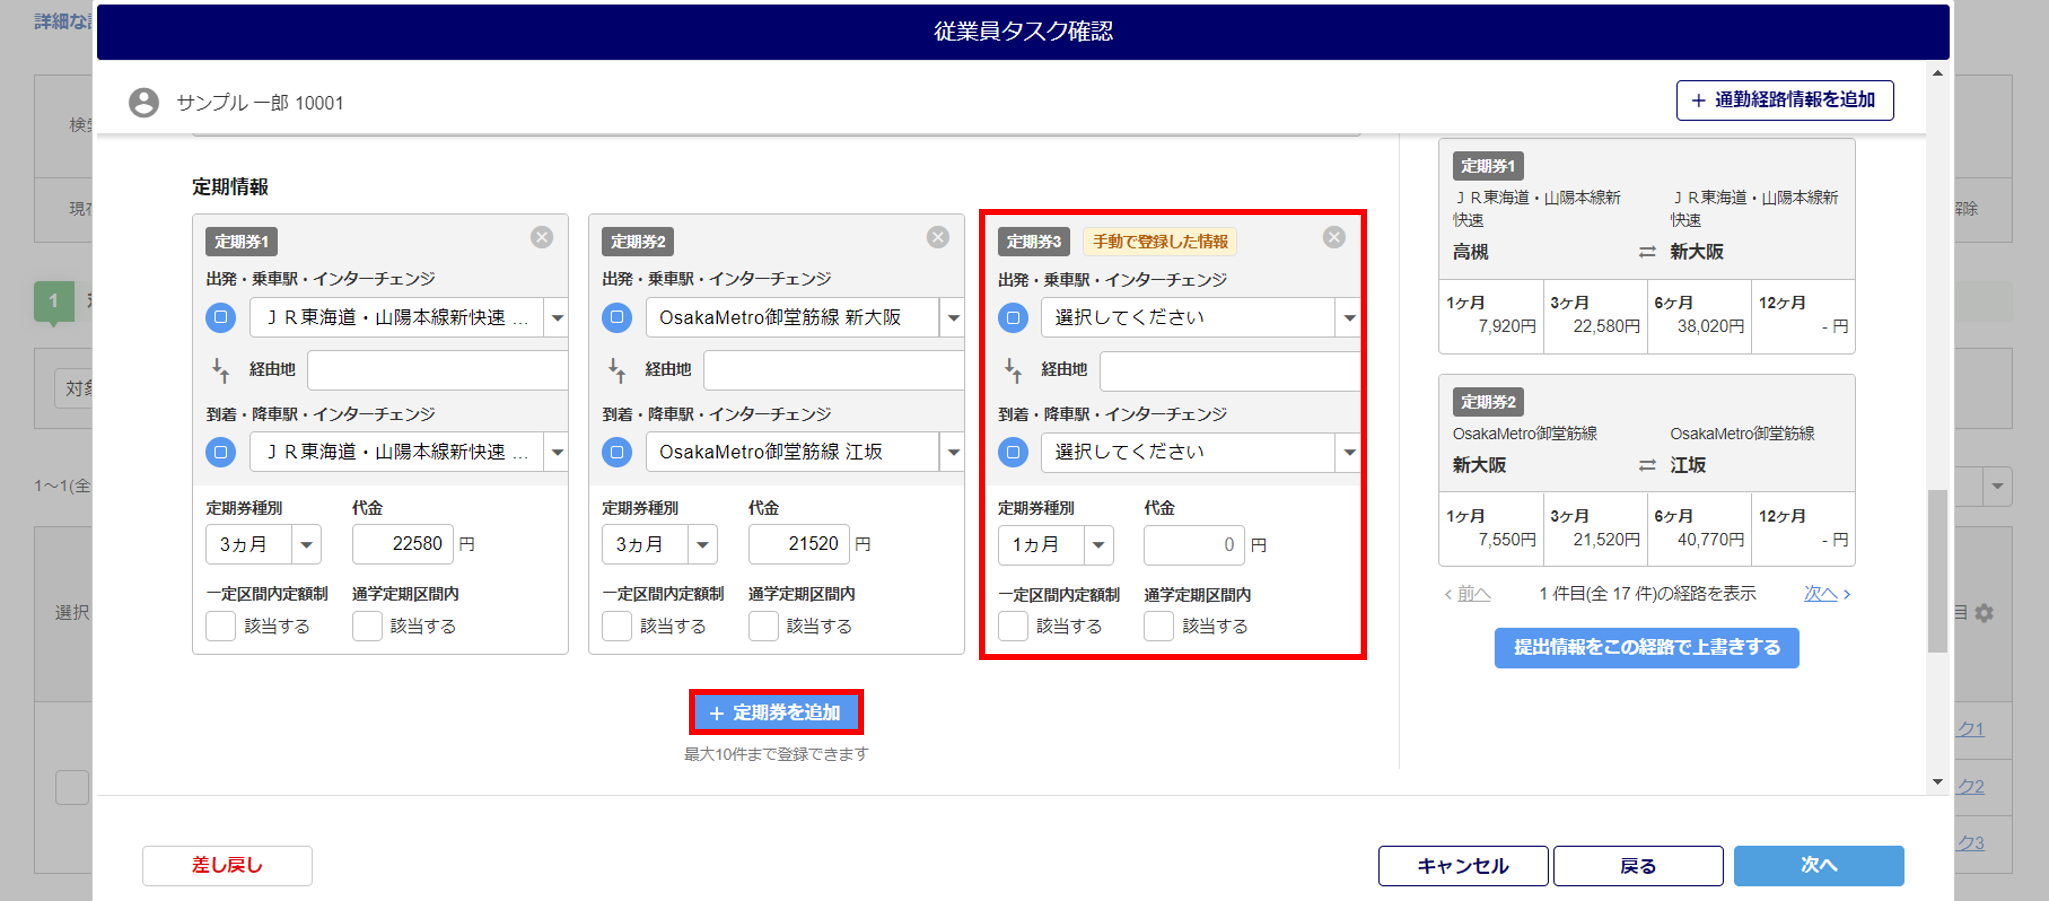The image size is (2049, 901).
Task: Check 一定区間内定額制 該当する in 定期券2
Action: pyautogui.click(x=617, y=626)
